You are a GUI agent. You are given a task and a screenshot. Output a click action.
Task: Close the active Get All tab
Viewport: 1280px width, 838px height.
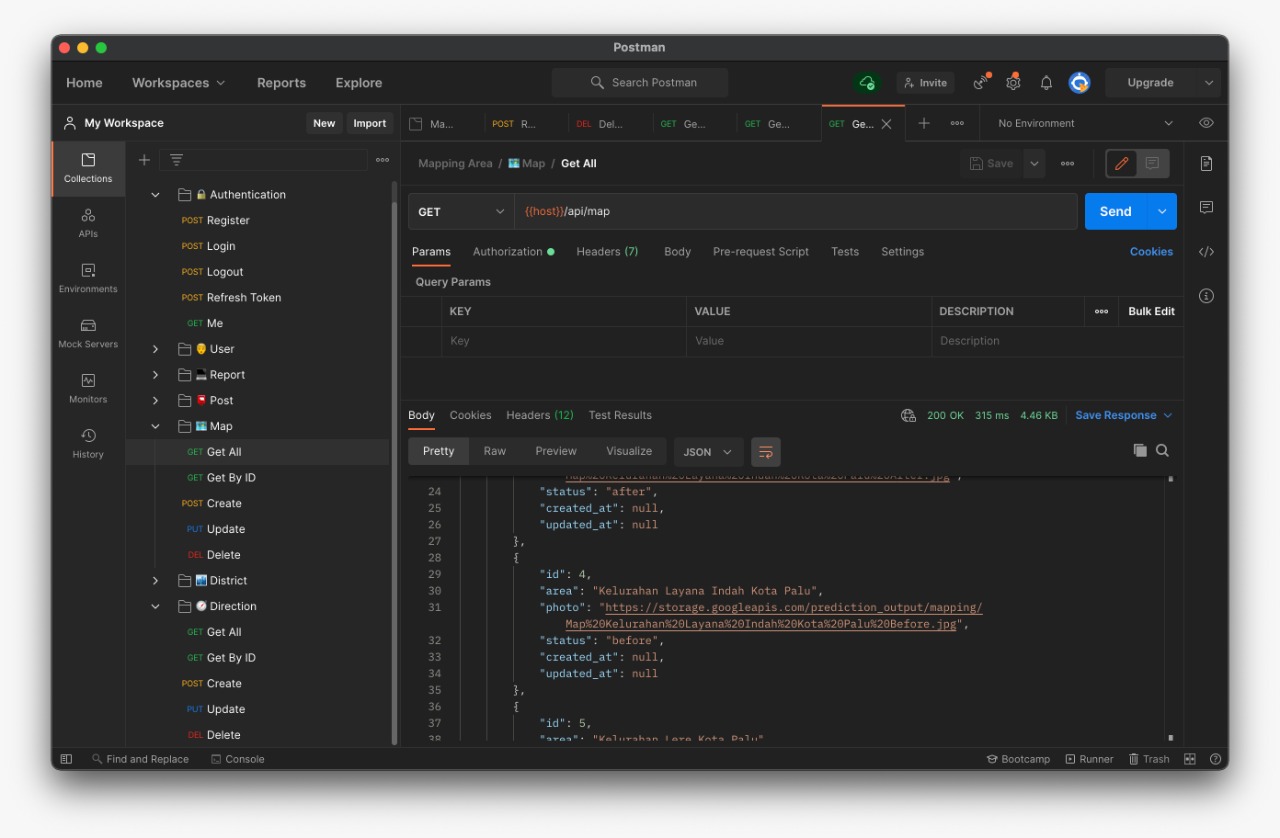click(x=886, y=124)
